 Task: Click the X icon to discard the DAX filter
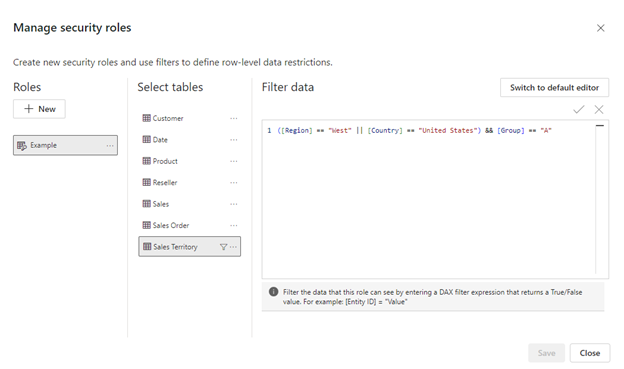pyautogui.click(x=599, y=109)
